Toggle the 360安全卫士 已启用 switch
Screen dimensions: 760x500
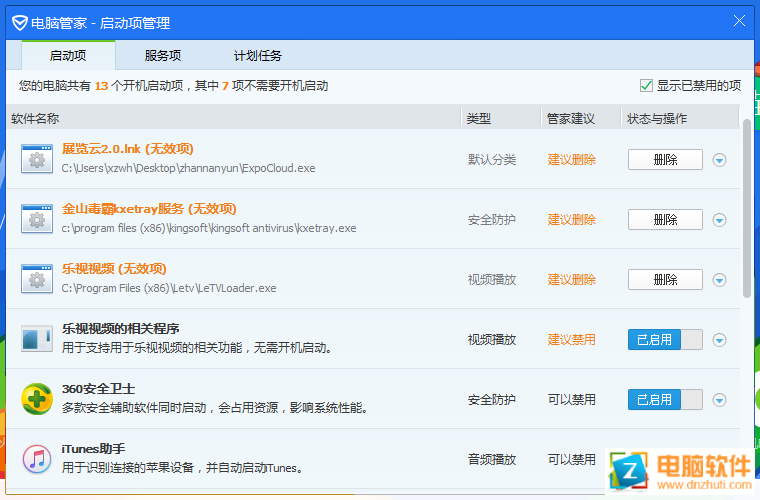(665, 400)
